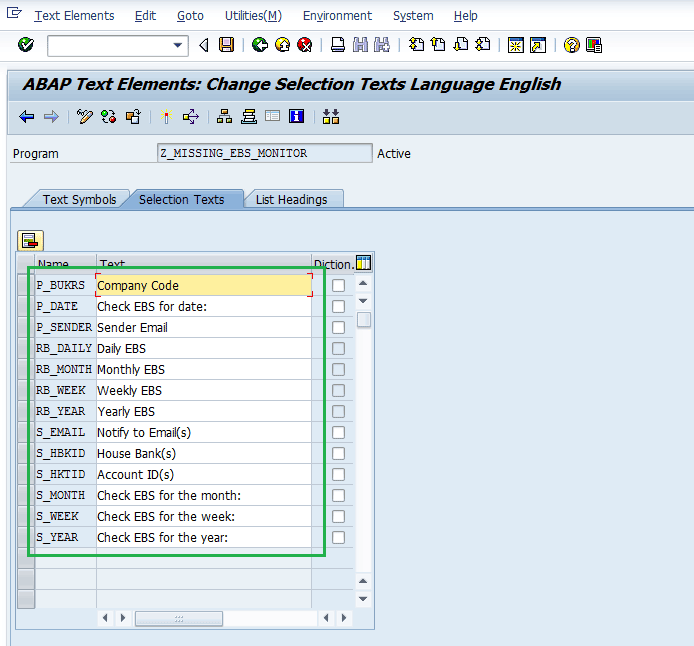The image size is (694, 646).
Task: Click the Active/Inactive toggle icon
Action: [x=108, y=117]
